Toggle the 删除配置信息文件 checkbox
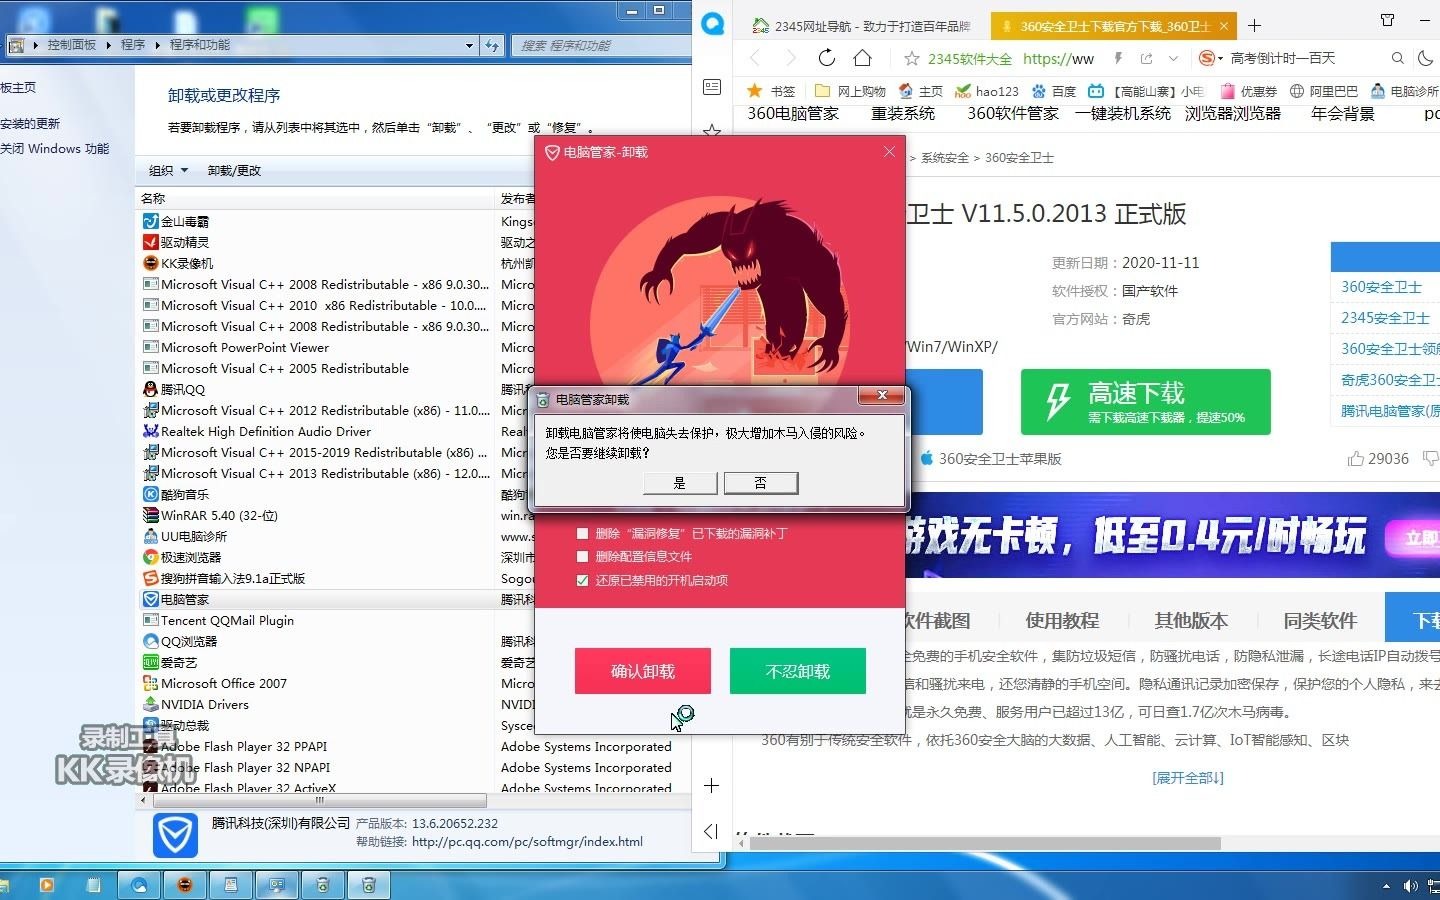This screenshot has width=1440, height=900. pyautogui.click(x=582, y=557)
